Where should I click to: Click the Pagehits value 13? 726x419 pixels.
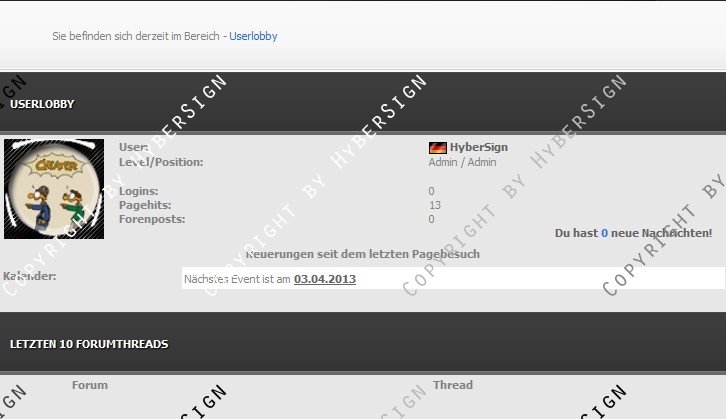click(434, 205)
